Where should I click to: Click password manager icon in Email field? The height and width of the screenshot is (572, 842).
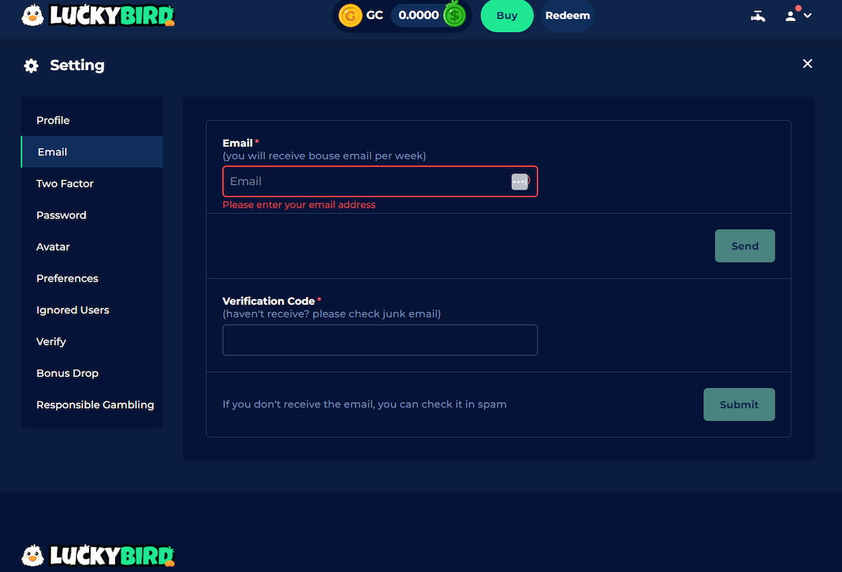click(x=520, y=182)
